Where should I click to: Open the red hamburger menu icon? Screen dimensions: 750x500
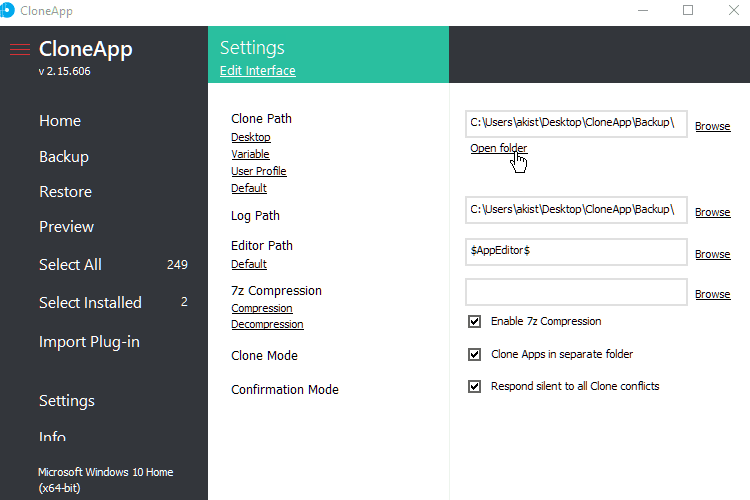click(x=20, y=49)
